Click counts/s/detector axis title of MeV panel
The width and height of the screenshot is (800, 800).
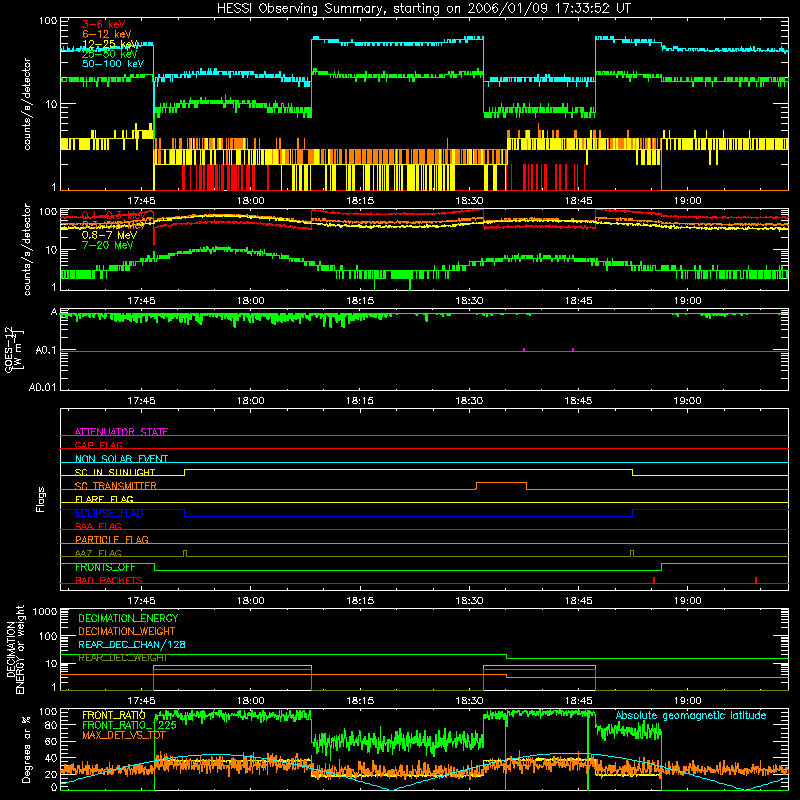click(27, 249)
